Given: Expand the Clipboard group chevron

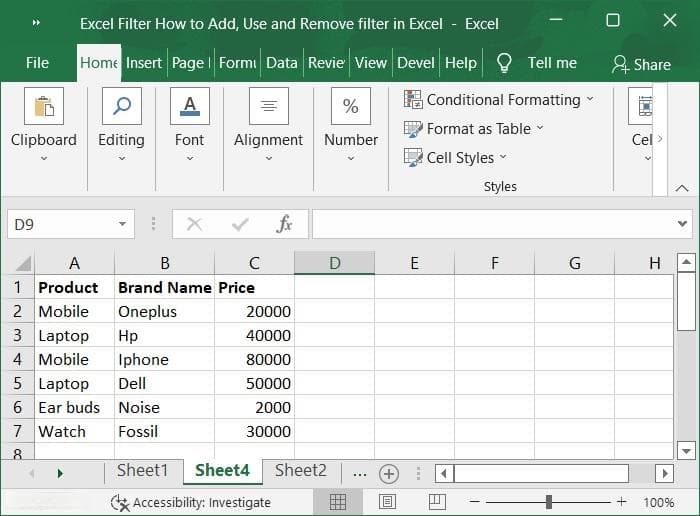Looking at the screenshot, I should 44,158.
